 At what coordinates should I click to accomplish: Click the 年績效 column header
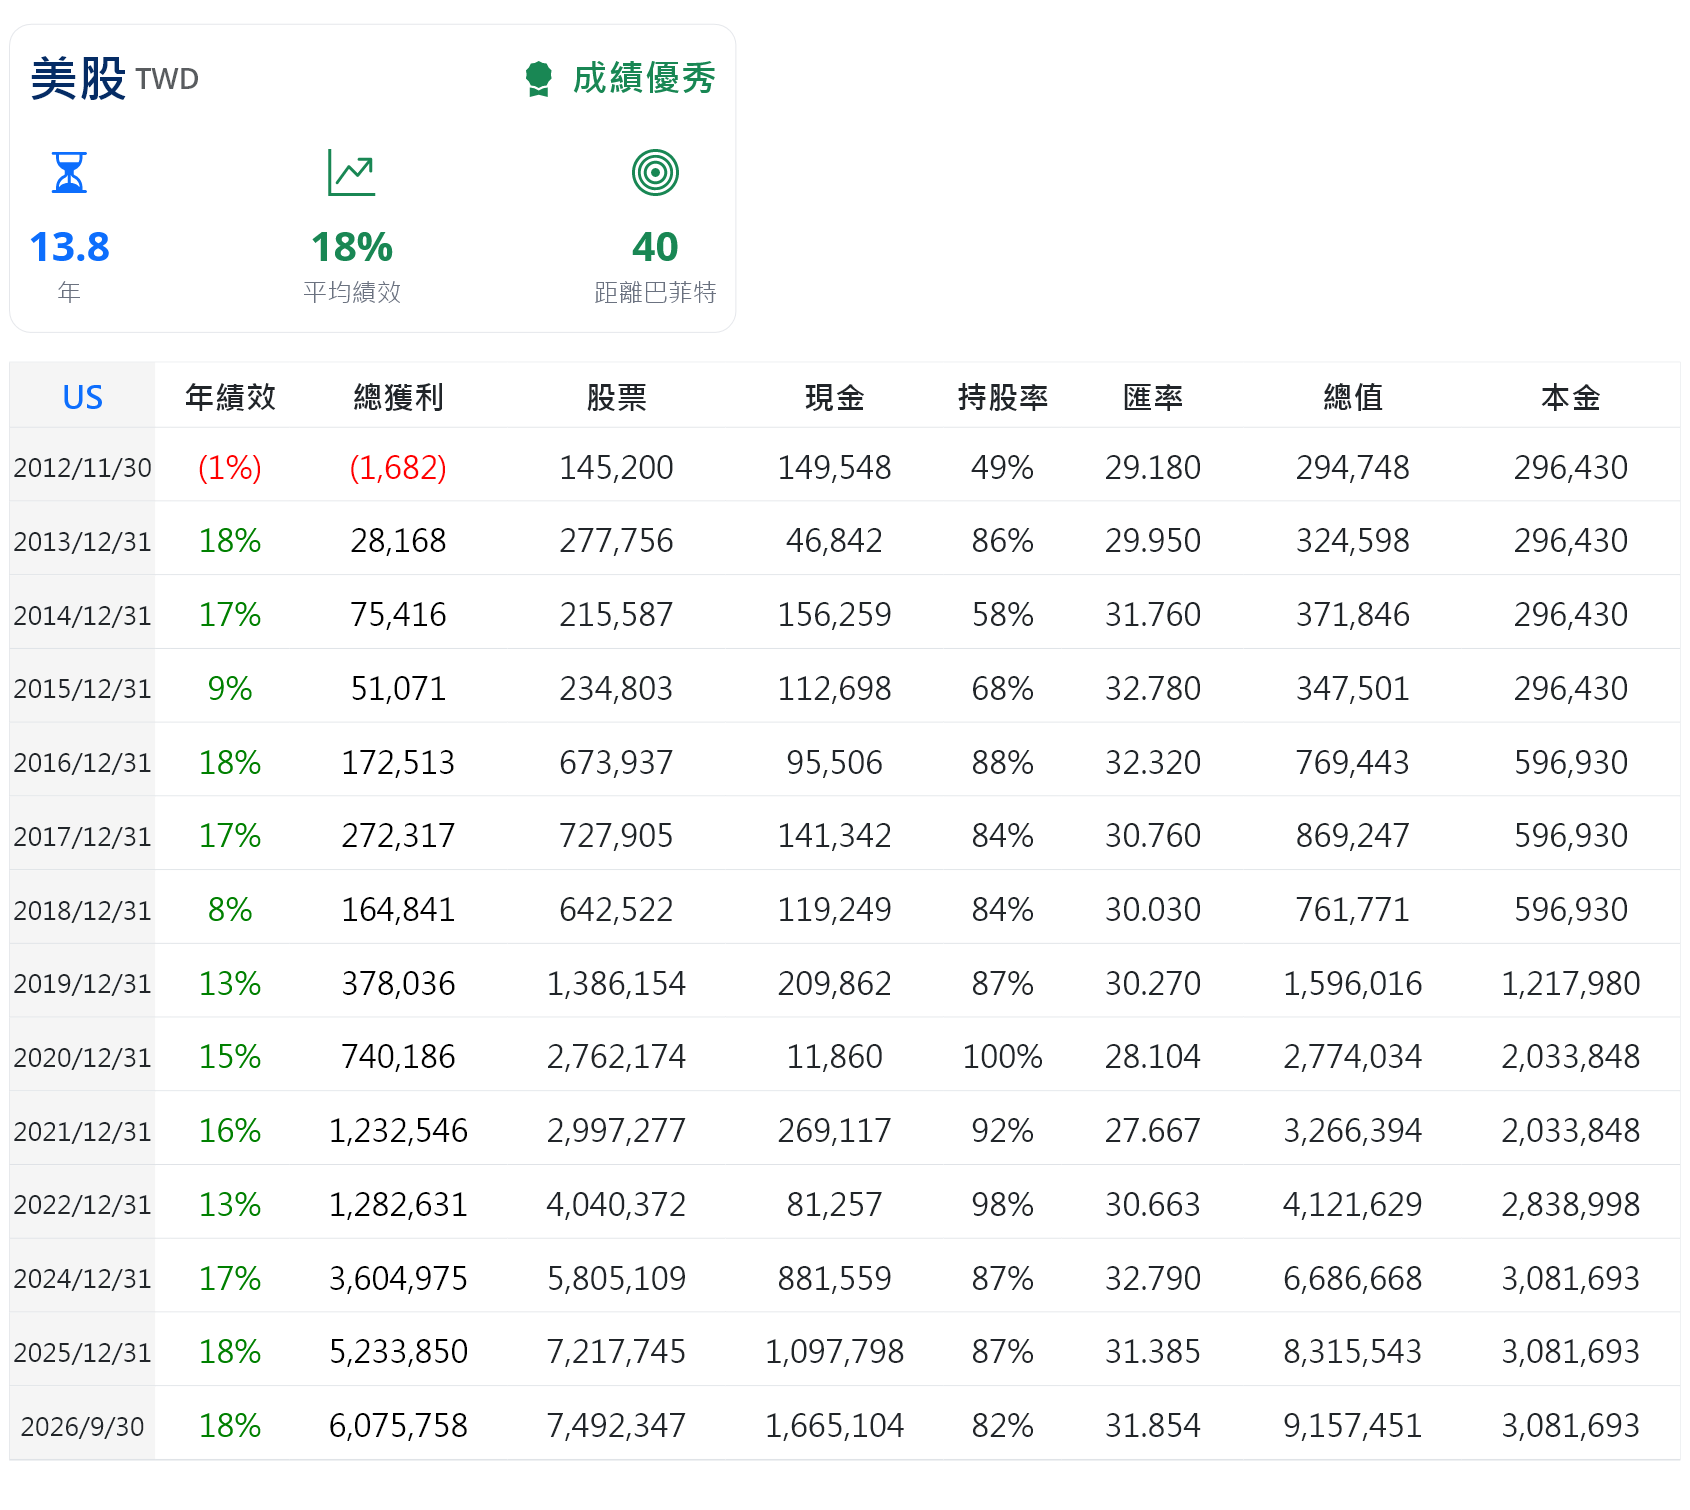click(x=230, y=397)
